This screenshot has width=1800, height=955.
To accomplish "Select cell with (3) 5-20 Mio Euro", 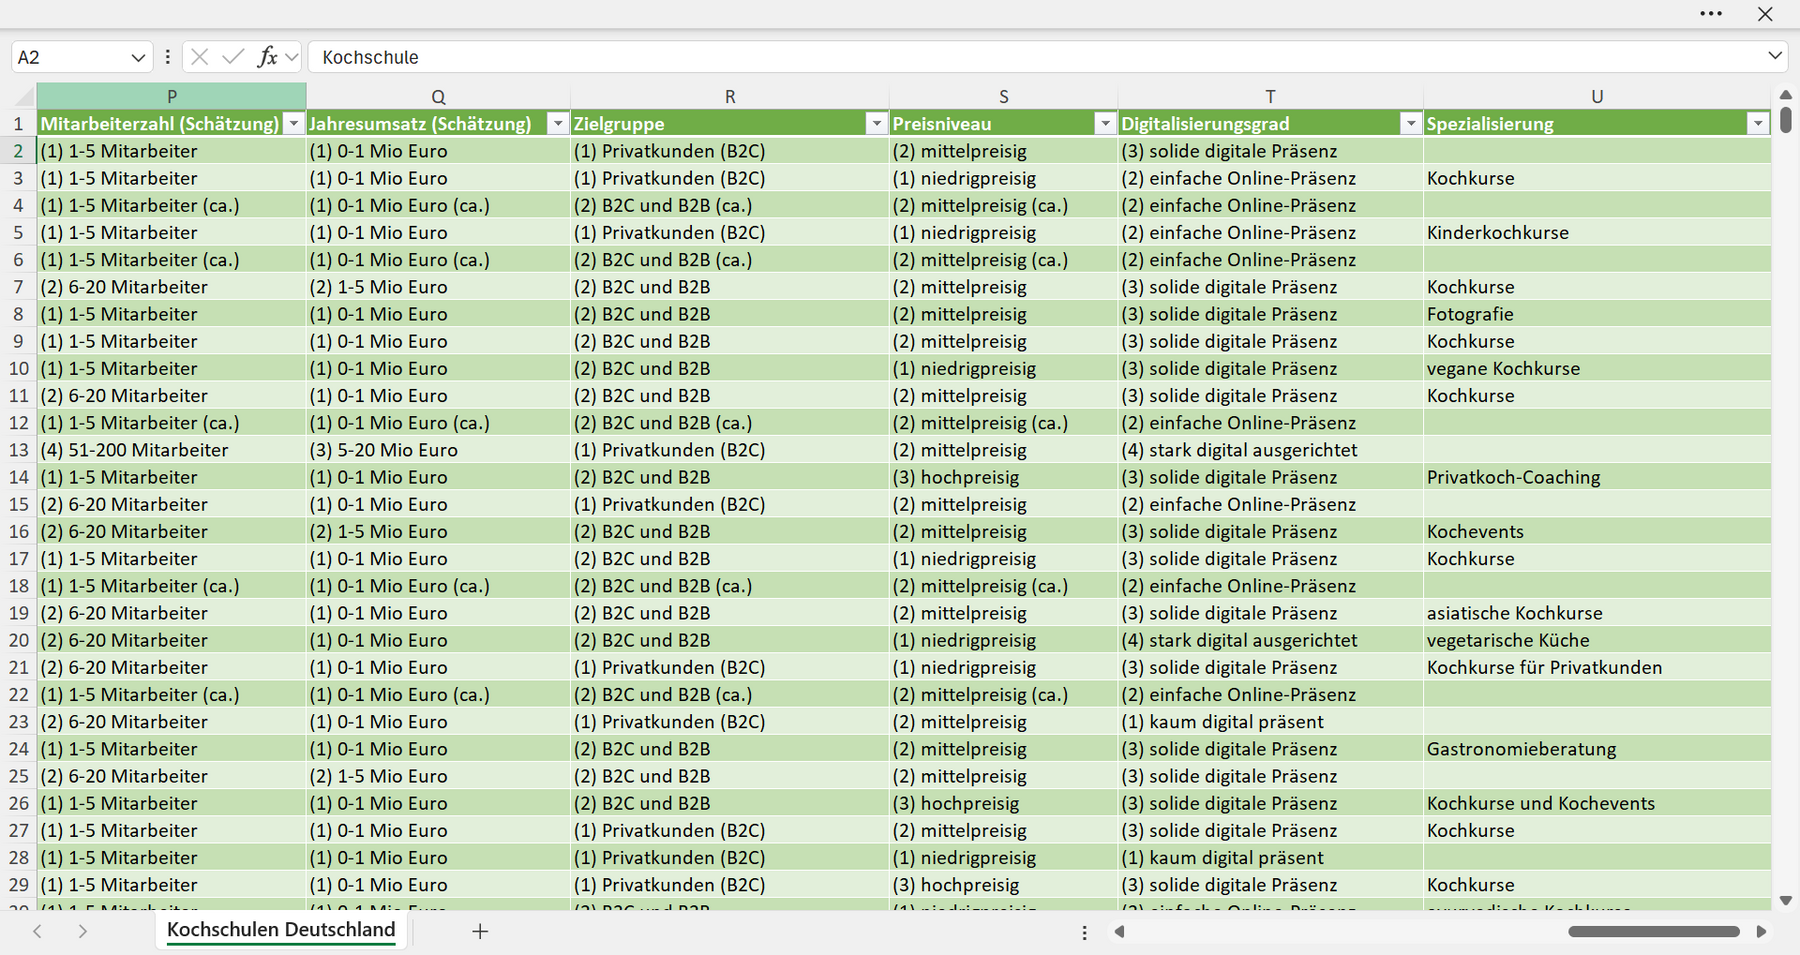I will [x=438, y=450].
